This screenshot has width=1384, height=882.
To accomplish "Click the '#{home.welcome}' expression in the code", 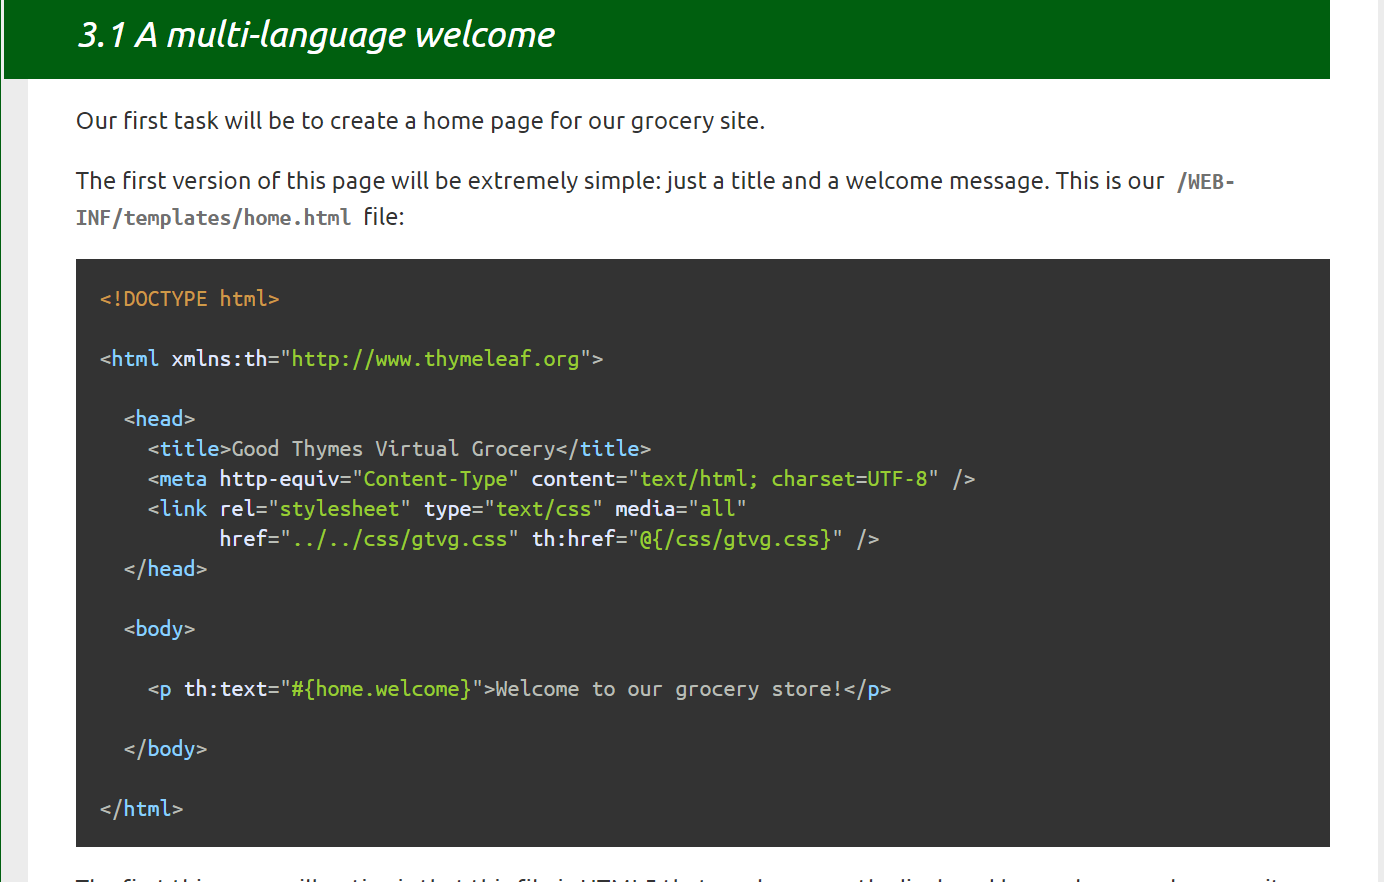I will 381,689.
